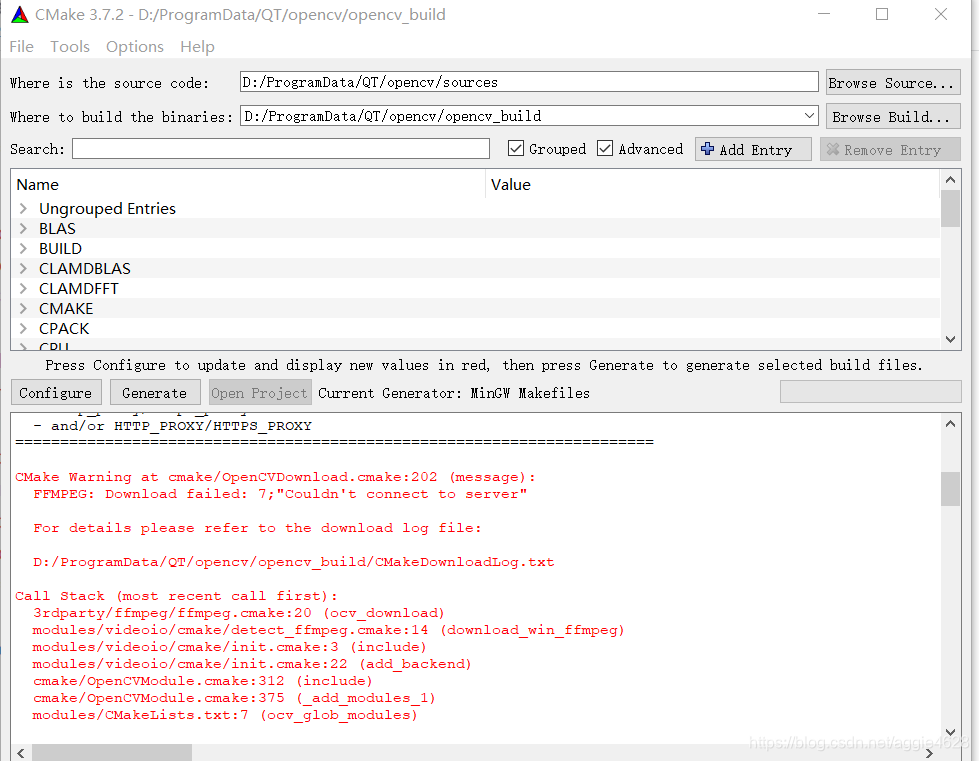This screenshot has width=979, height=761.
Task: Expand the Ungrouped Entries group
Action: pyautogui.click(x=23, y=209)
